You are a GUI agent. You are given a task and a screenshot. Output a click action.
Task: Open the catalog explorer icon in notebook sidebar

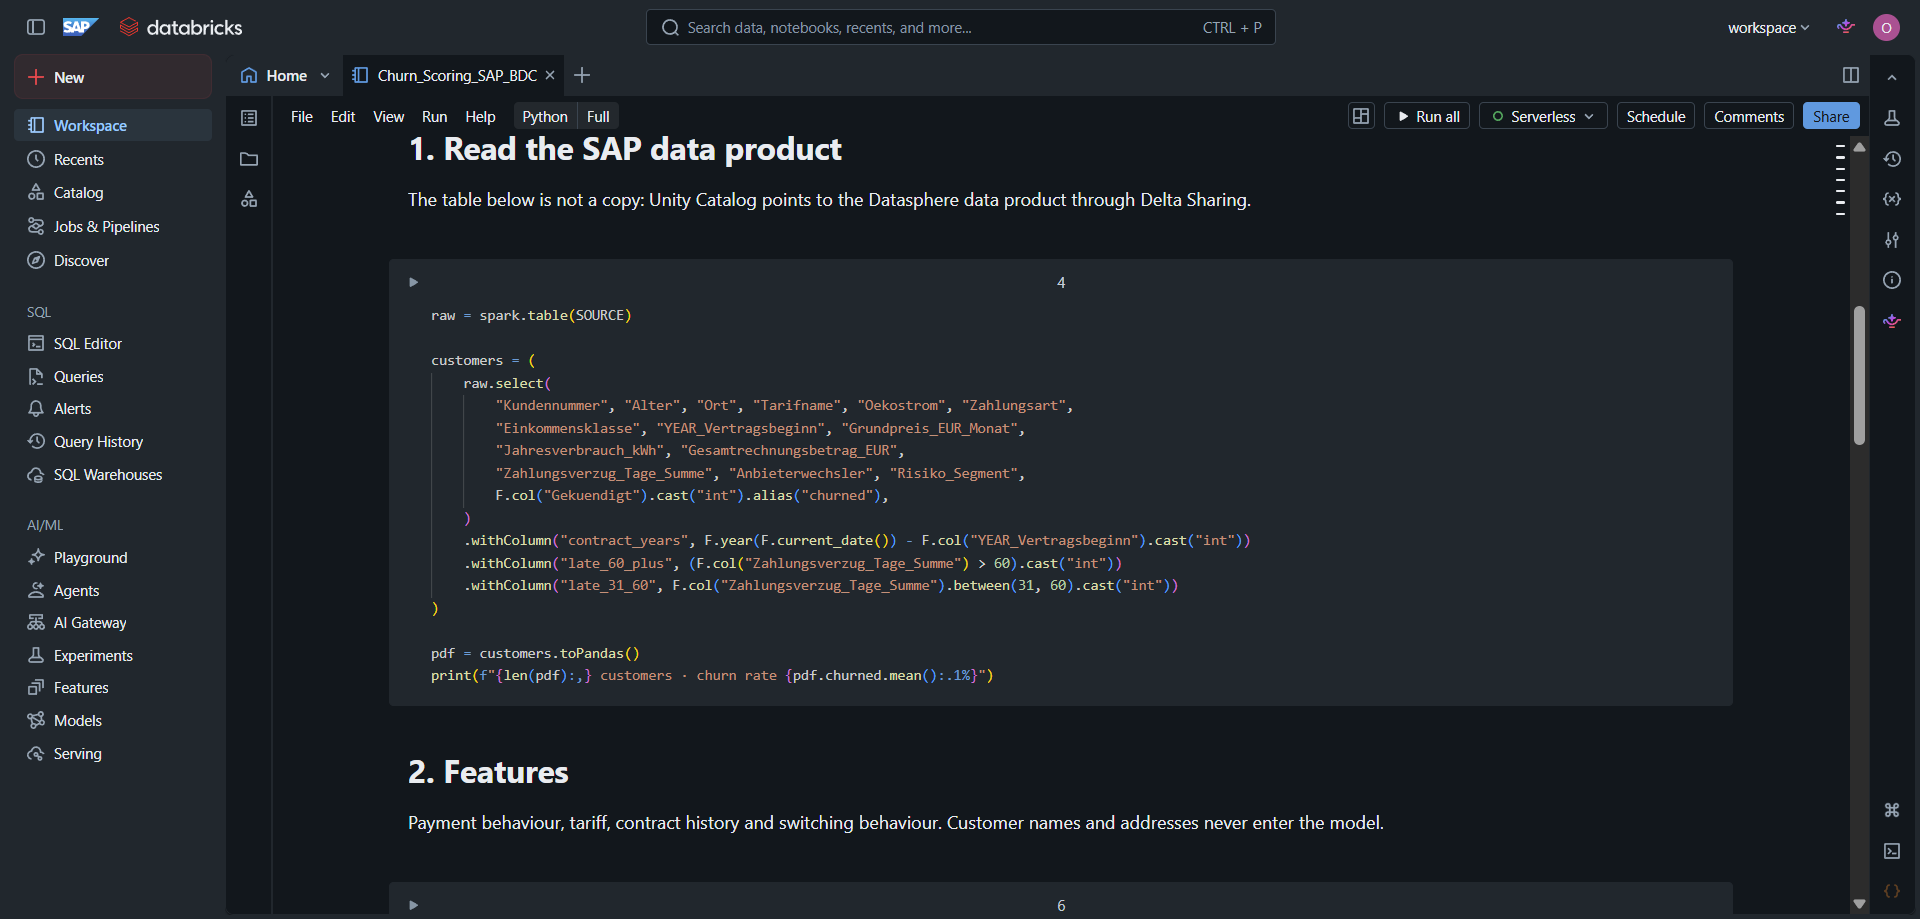coord(249,199)
